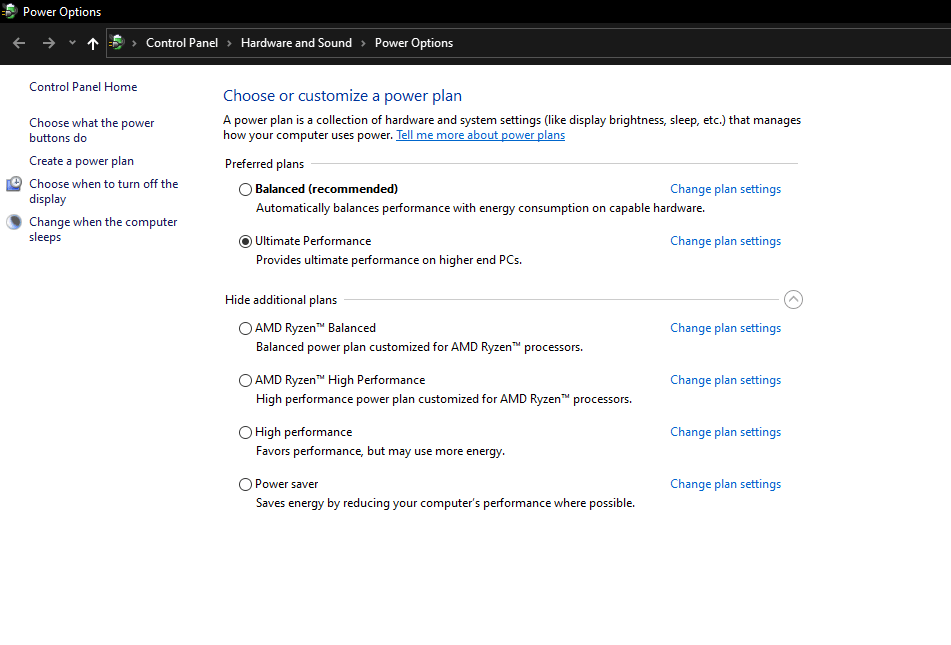Click the shield icon beside display turn-off link
This screenshot has height=645, width=951.
tap(13, 184)
